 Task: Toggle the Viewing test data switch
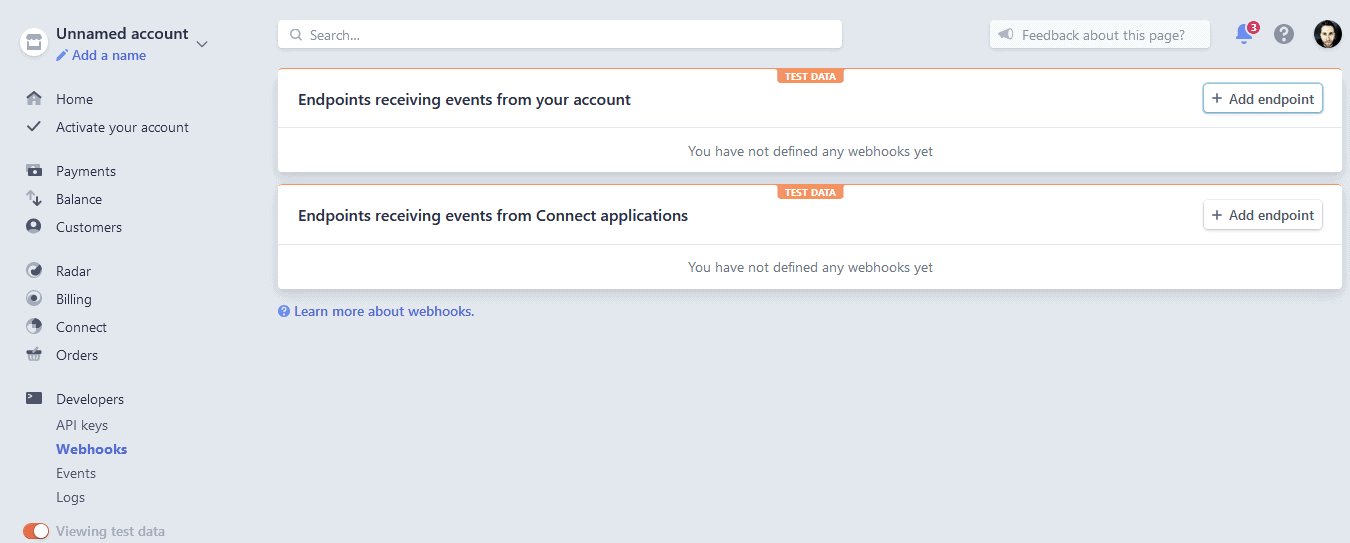36,531
